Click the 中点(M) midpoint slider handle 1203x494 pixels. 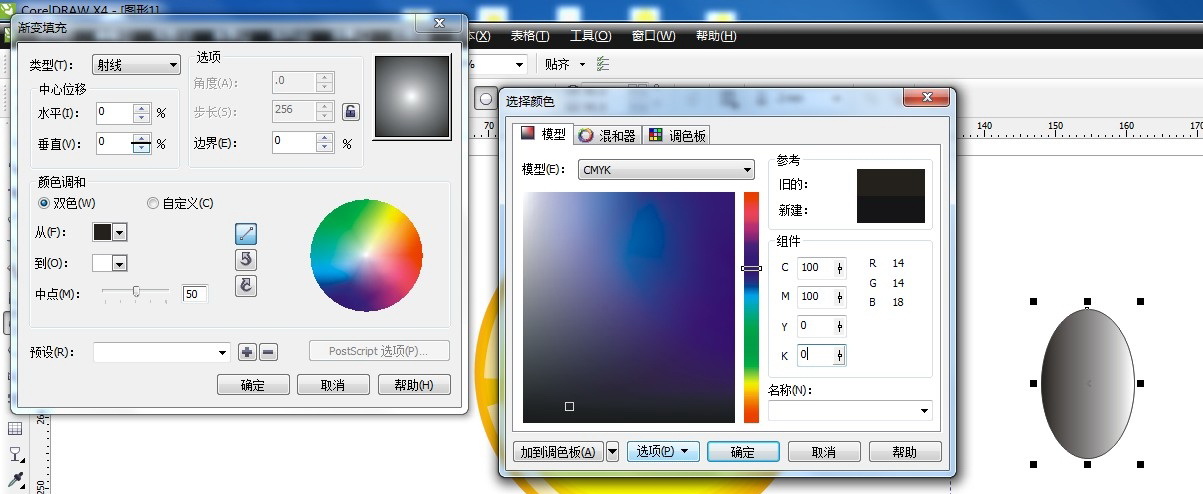click(136, 292)
